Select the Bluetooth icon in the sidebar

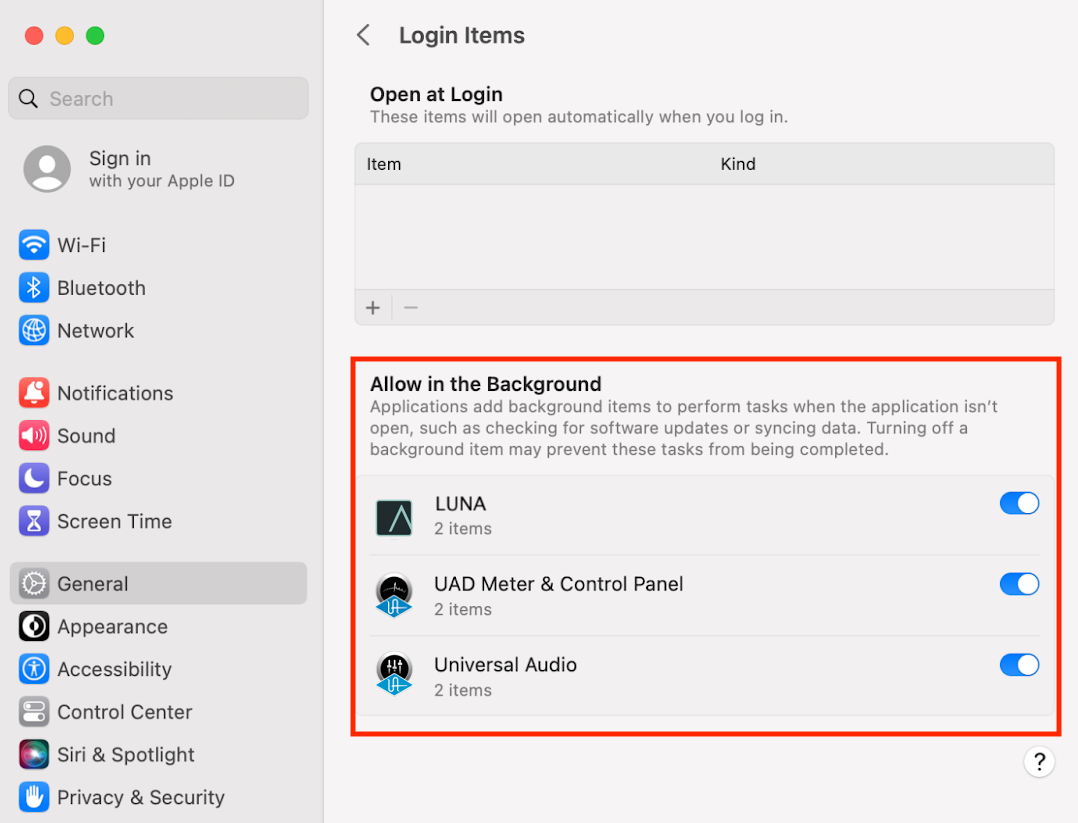(x=28, y=287)
